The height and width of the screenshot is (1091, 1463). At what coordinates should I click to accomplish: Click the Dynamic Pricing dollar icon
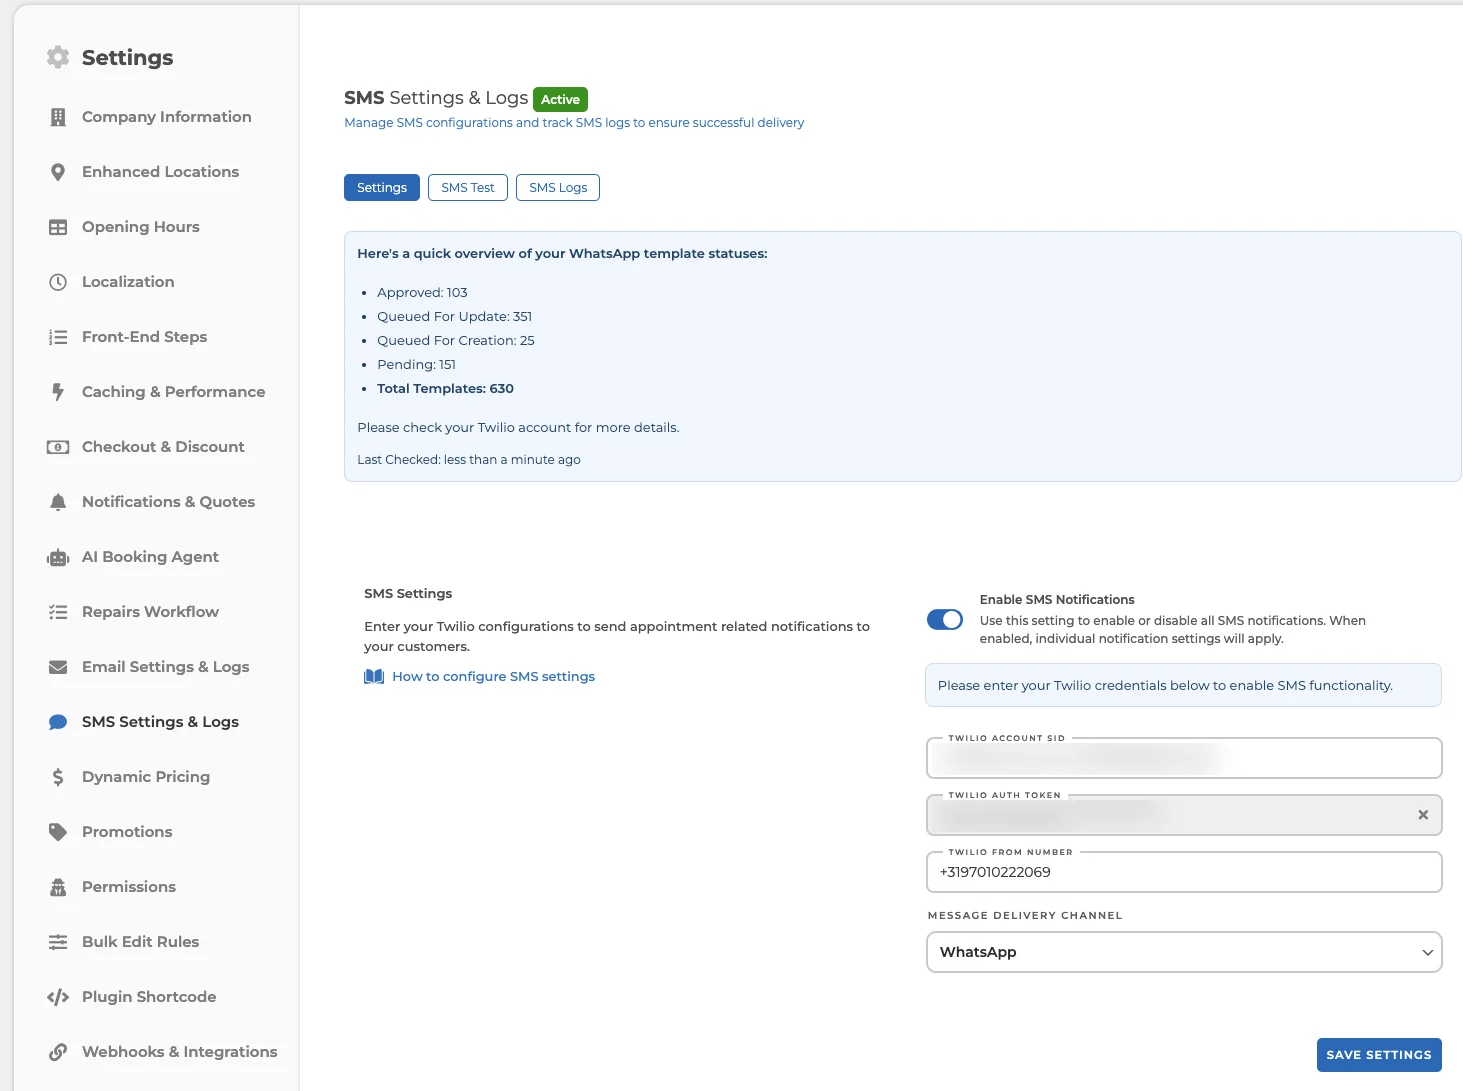[x=58, y=777]
